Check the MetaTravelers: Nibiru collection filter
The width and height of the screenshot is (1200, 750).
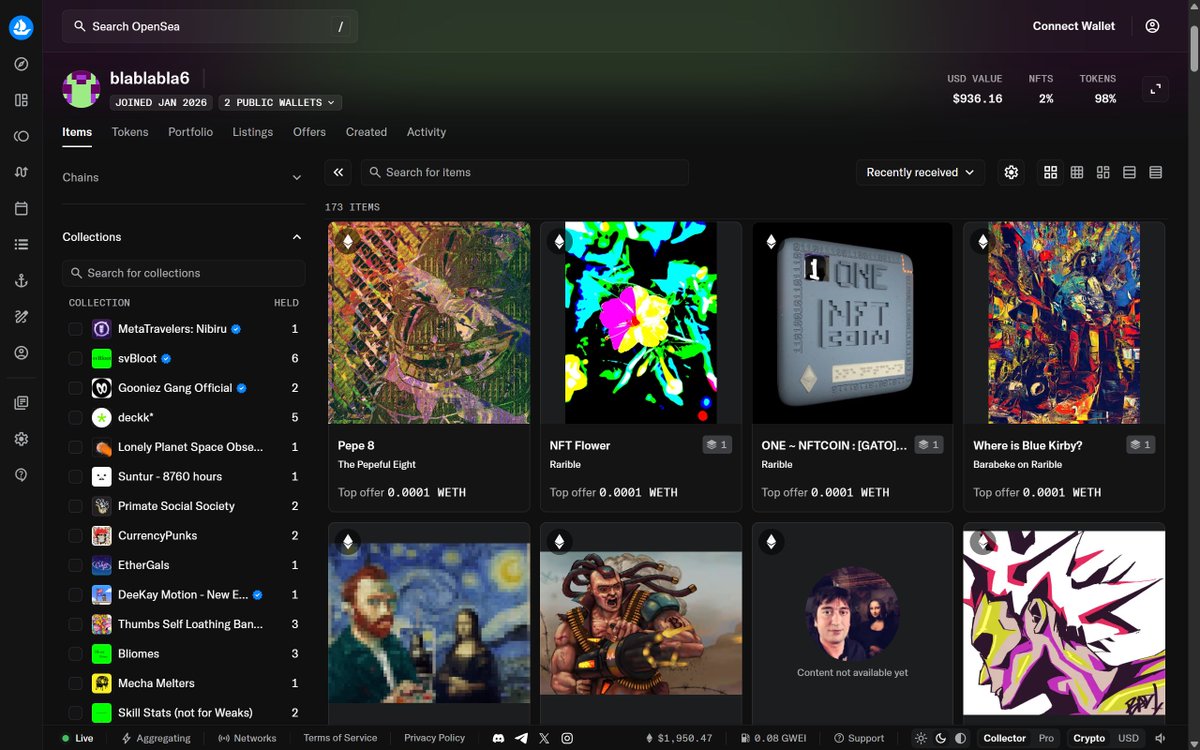tap(75, 329)
